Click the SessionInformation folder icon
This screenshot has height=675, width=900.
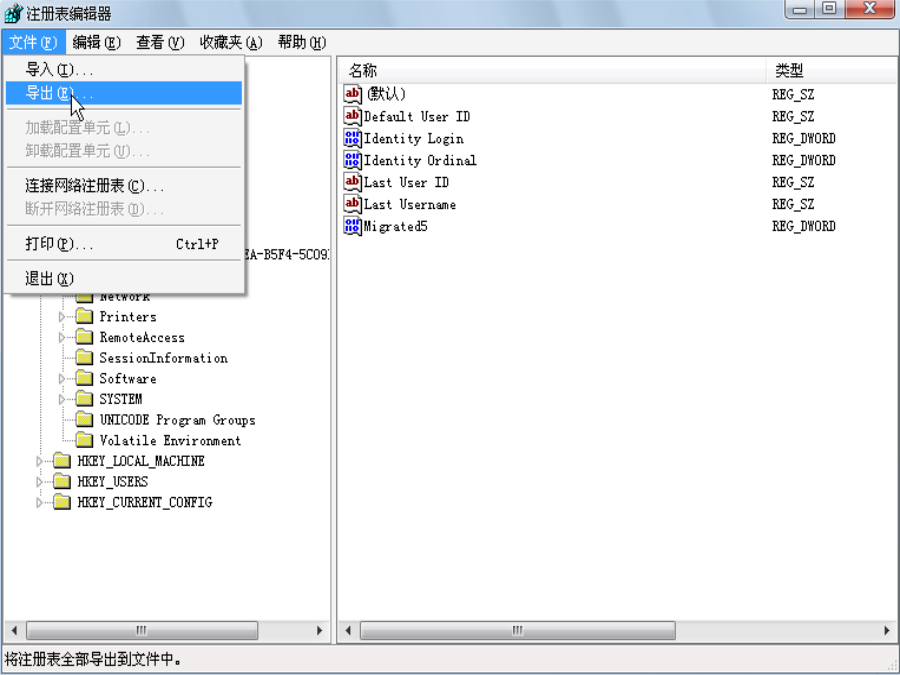coord(84,358)
